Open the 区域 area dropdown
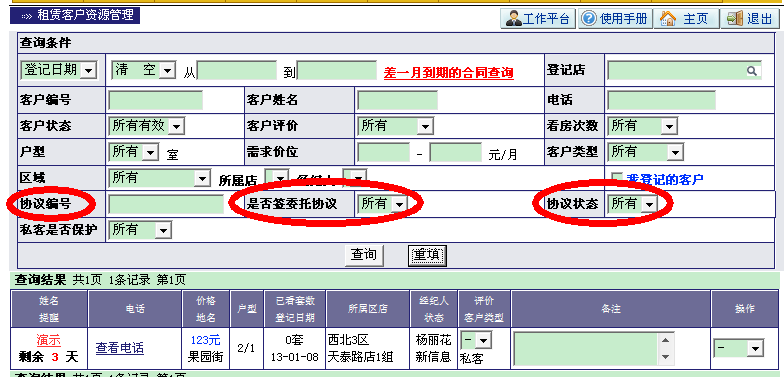Screen dimensions: 784x377 [159, 178]
